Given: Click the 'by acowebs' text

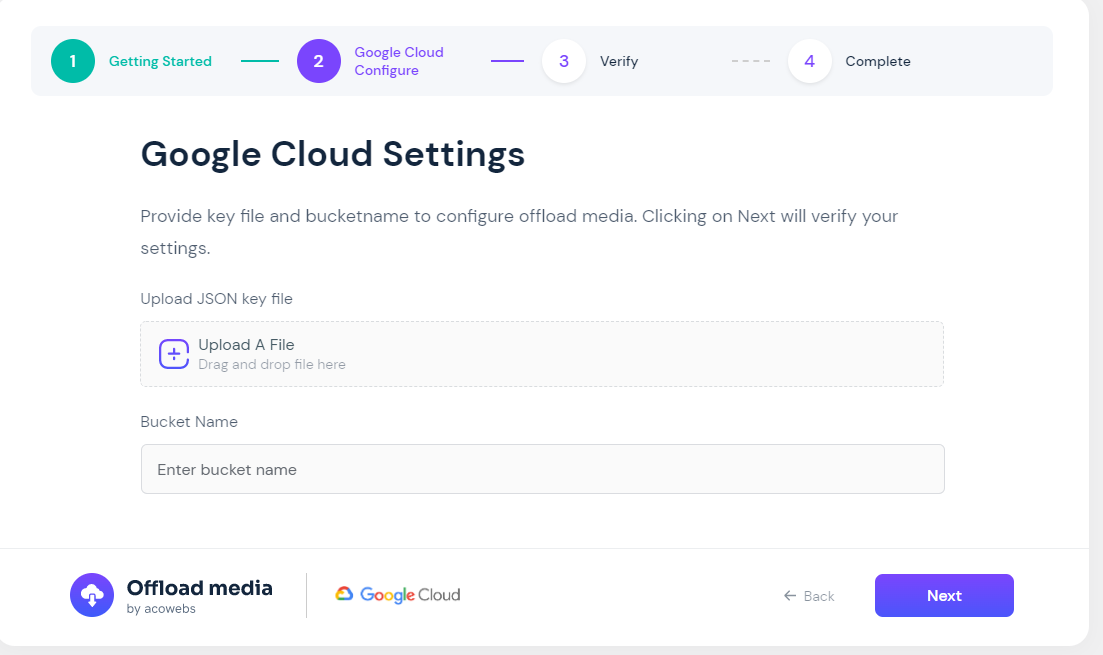Looking at the screenshot, I should tap(161, 609).
